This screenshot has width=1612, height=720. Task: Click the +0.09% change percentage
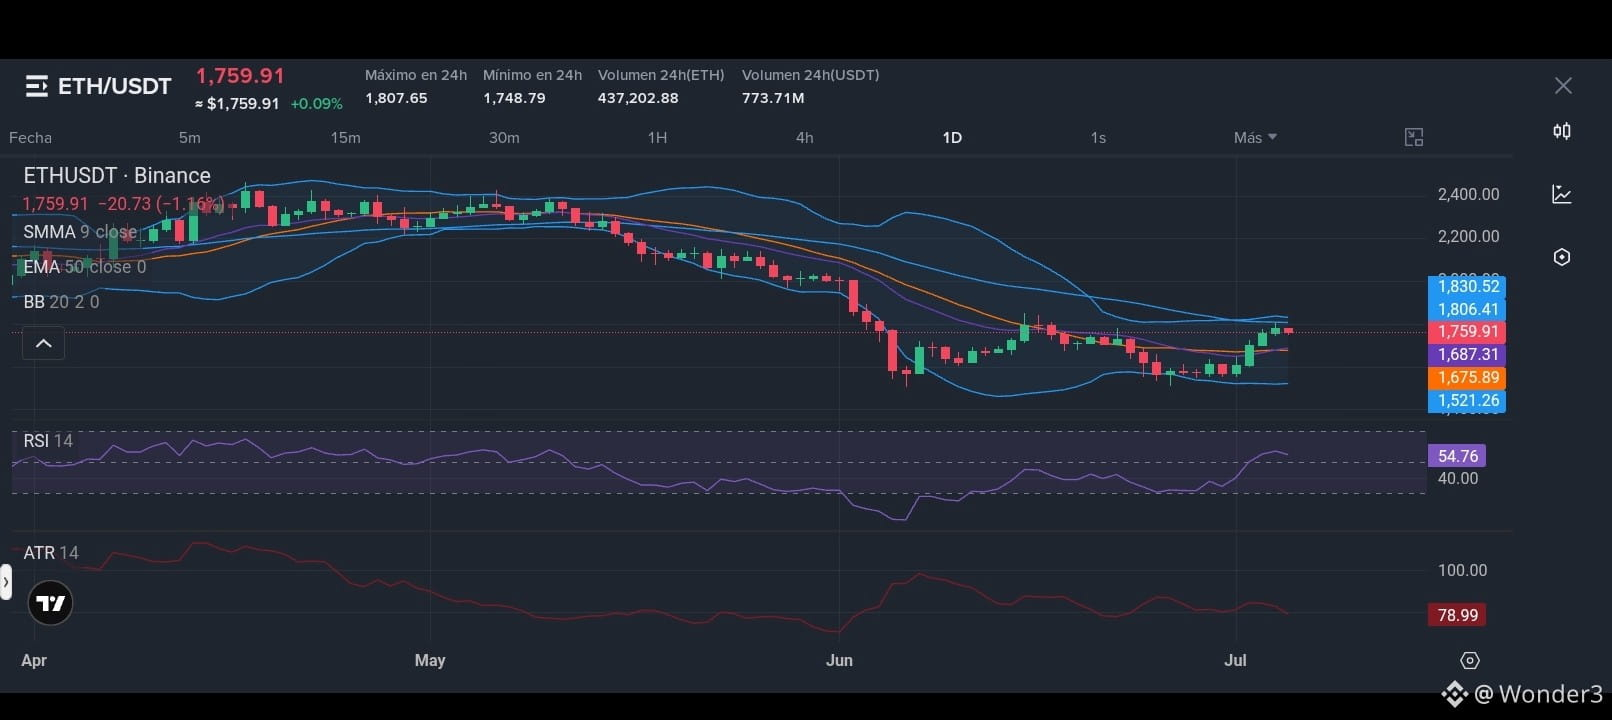[316, 104]
